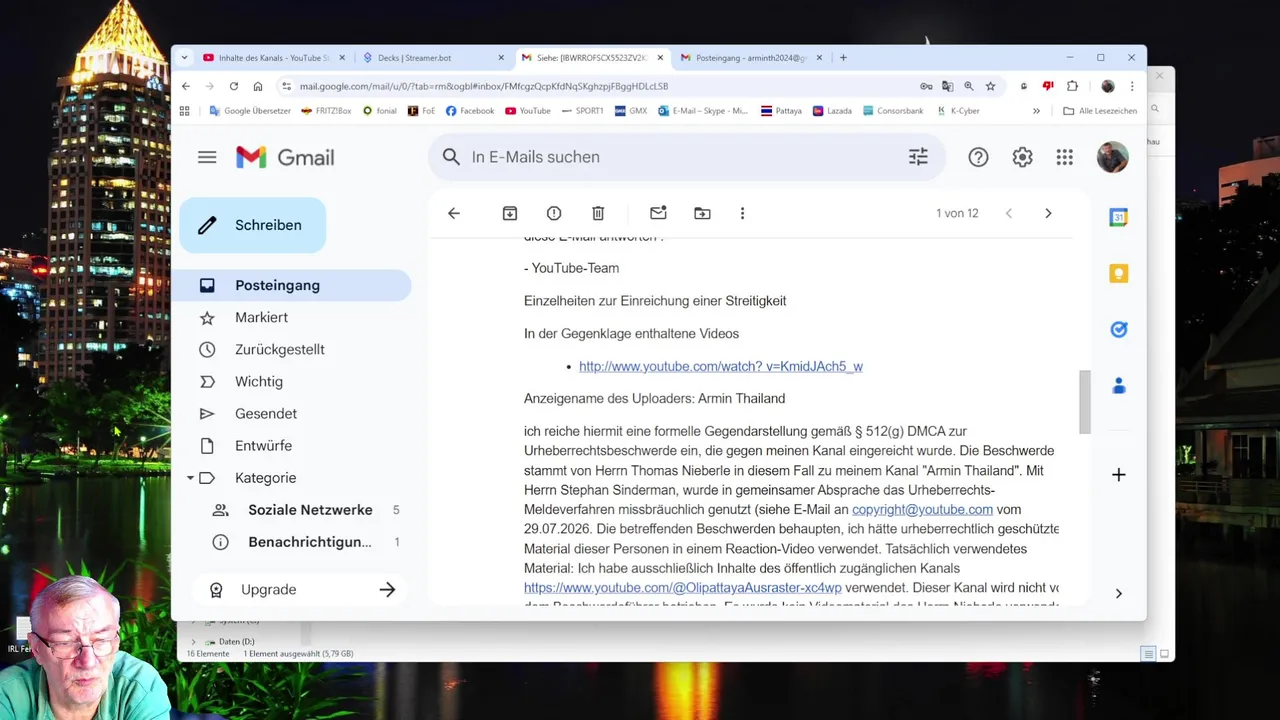The height and width of the screenshot is (720, 1280).
Task: Open OlipattayaAusraster channel link
Action: pos(682,588)
